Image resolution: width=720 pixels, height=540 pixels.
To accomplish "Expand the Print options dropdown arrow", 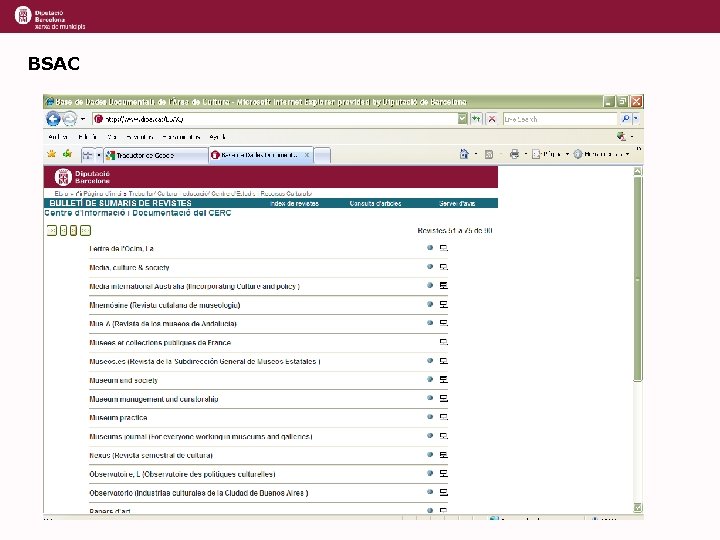I will pyautogui.click(x=526, y=154).
